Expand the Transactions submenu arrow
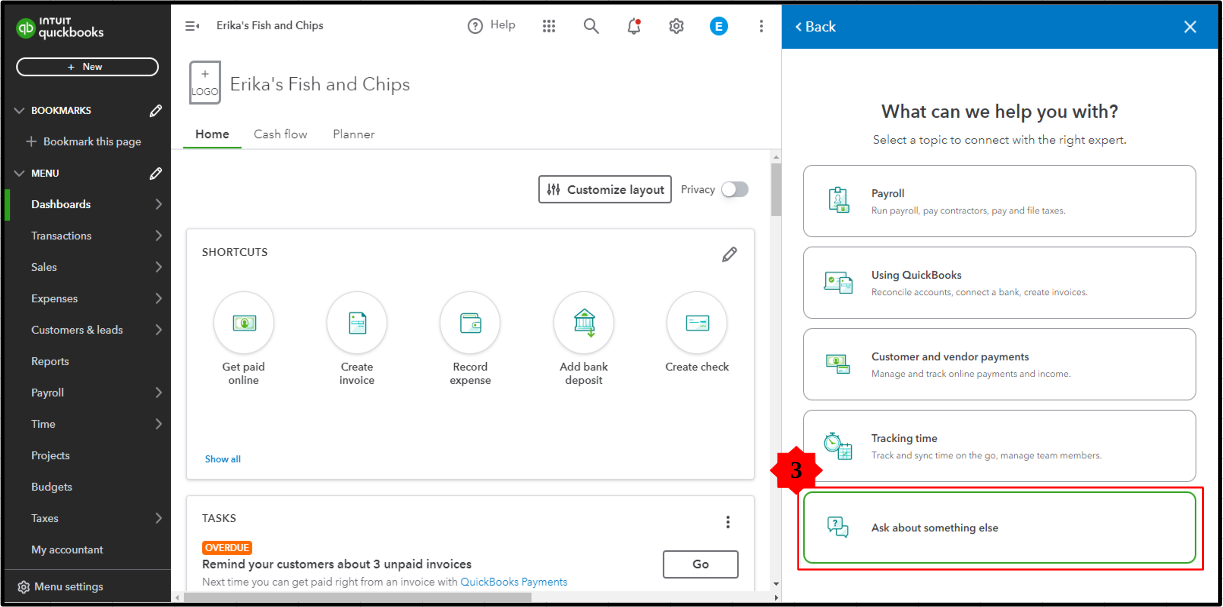The height and width of the screenshot is (607, 1223). 158,236
